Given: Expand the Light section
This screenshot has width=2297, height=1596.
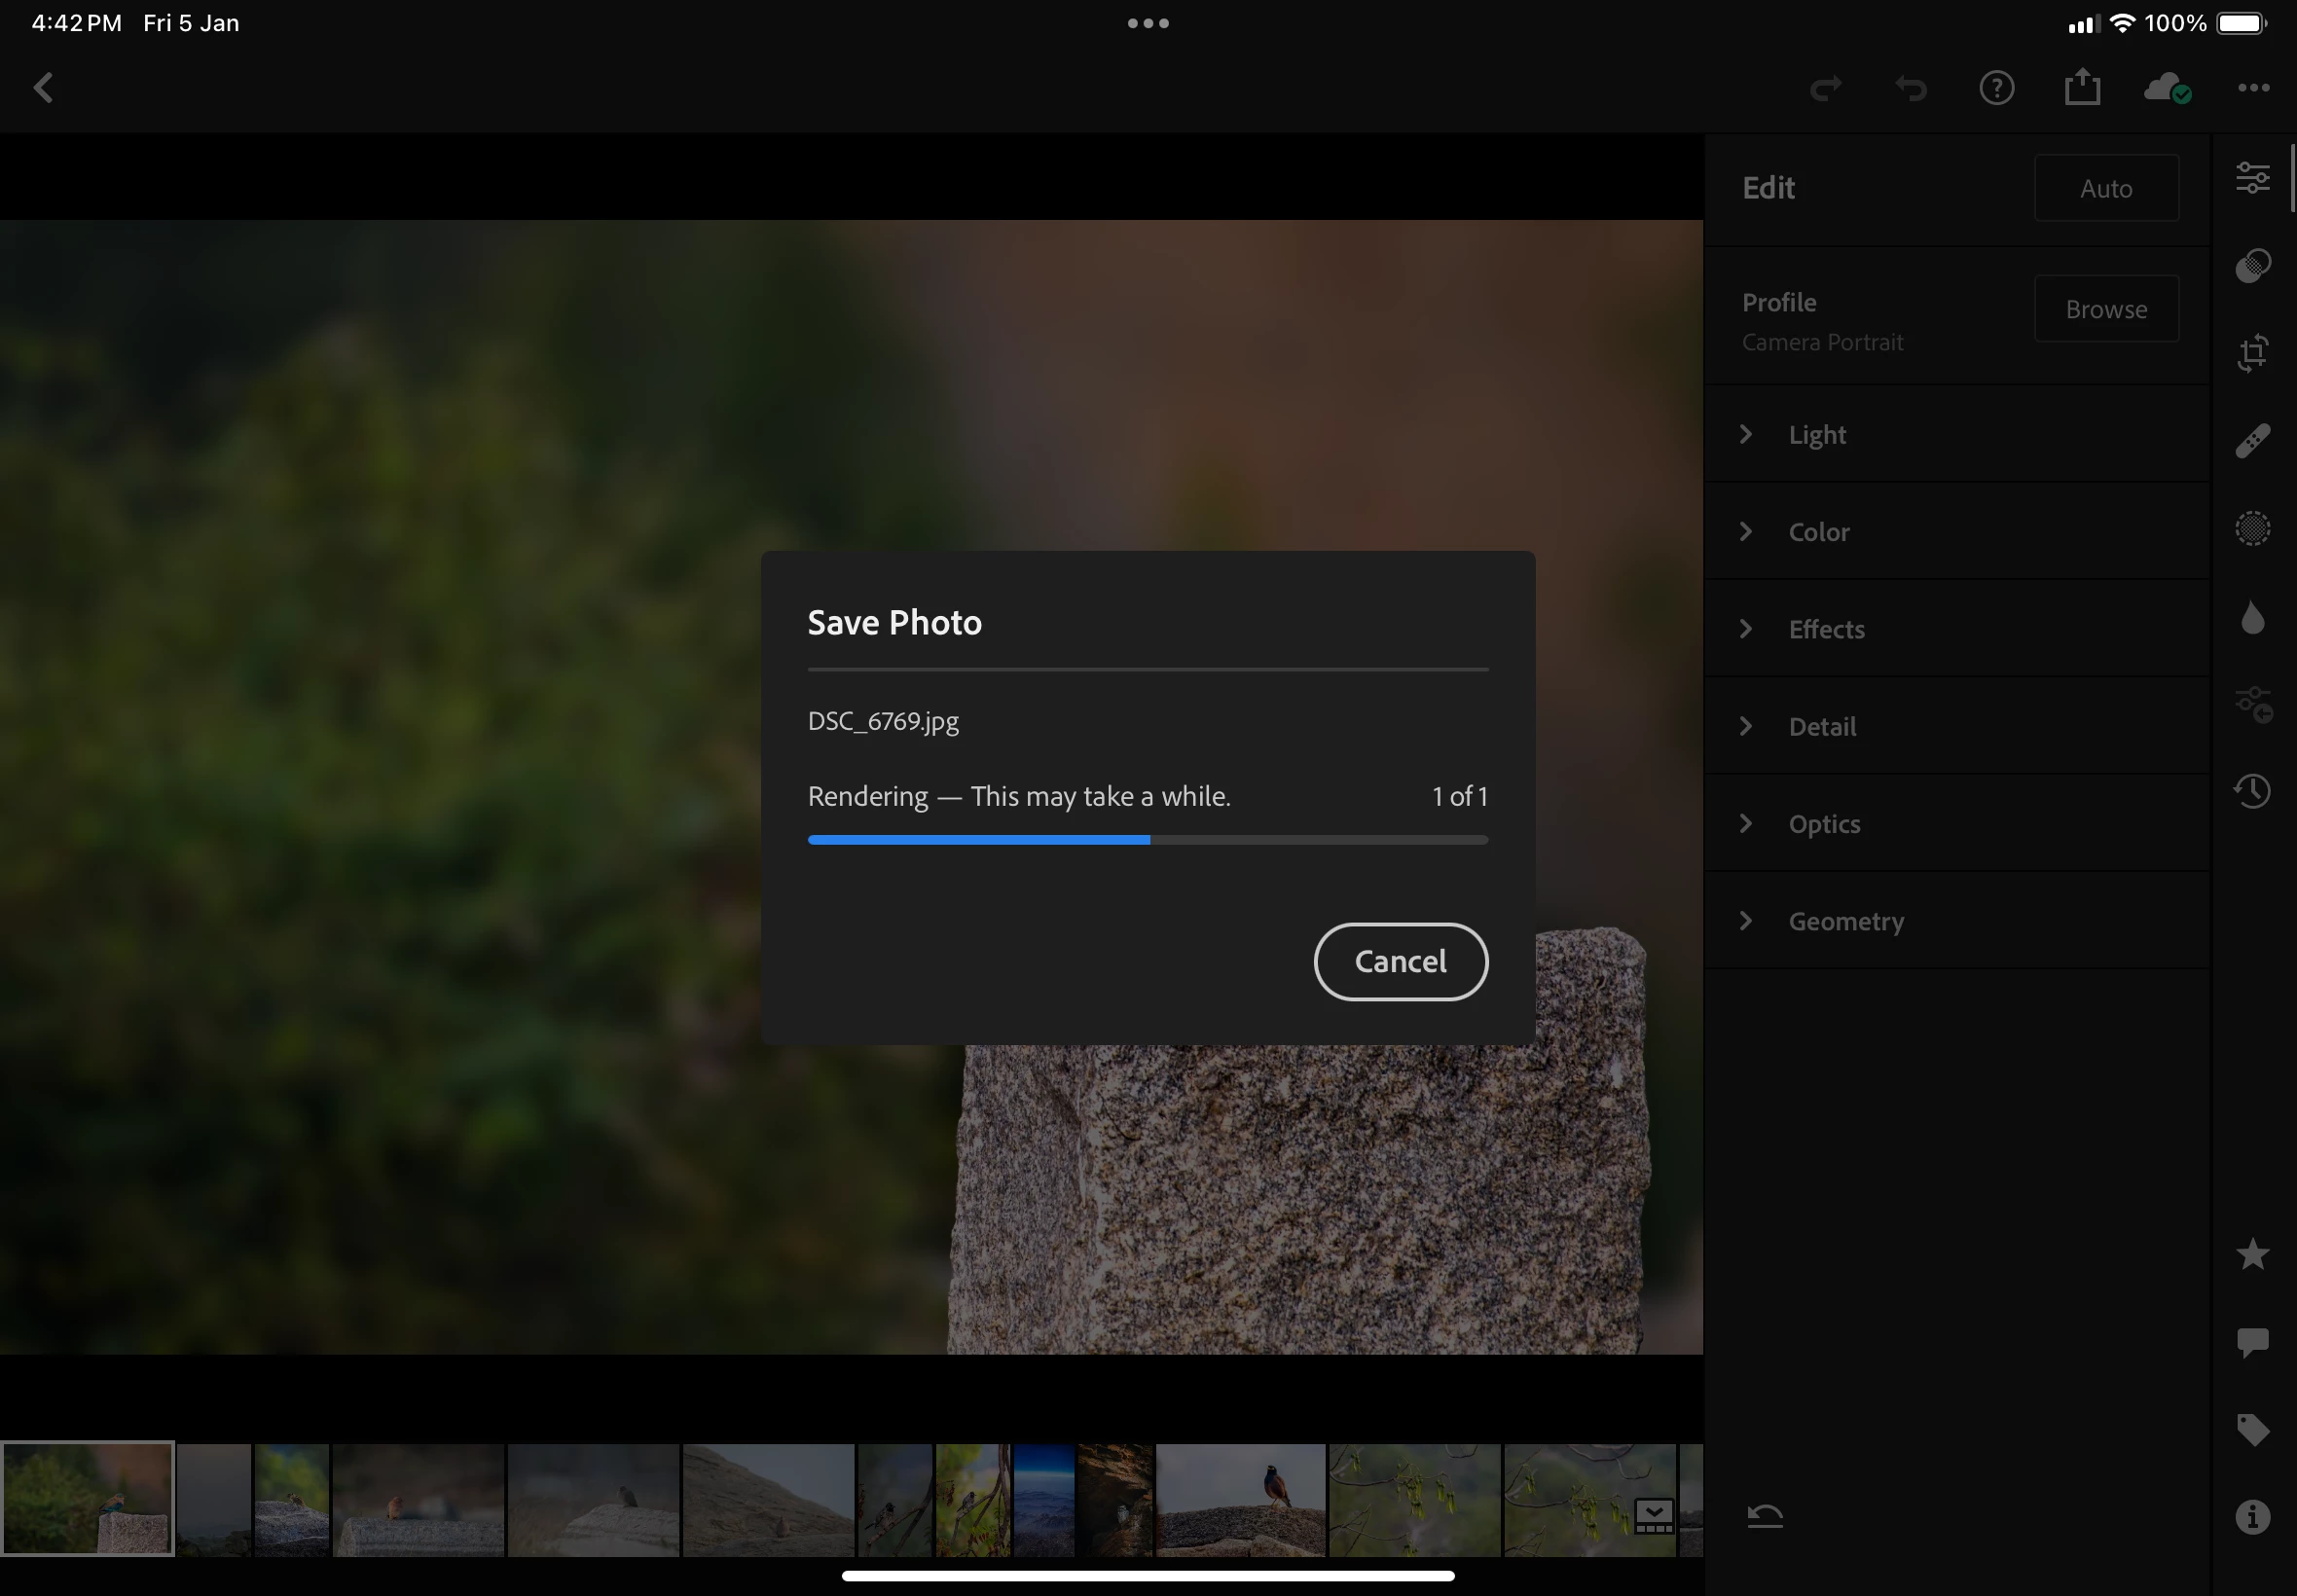Looking at the screenshot, I should pyautogui.click(x=1816, y=435).
